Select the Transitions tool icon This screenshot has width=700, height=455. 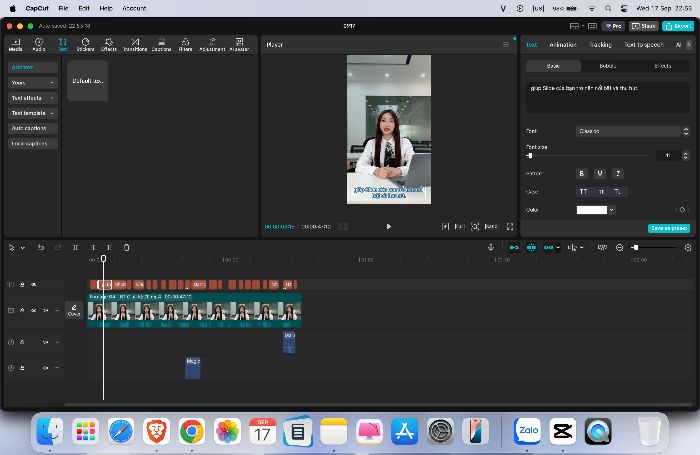(x=135, y=44)
